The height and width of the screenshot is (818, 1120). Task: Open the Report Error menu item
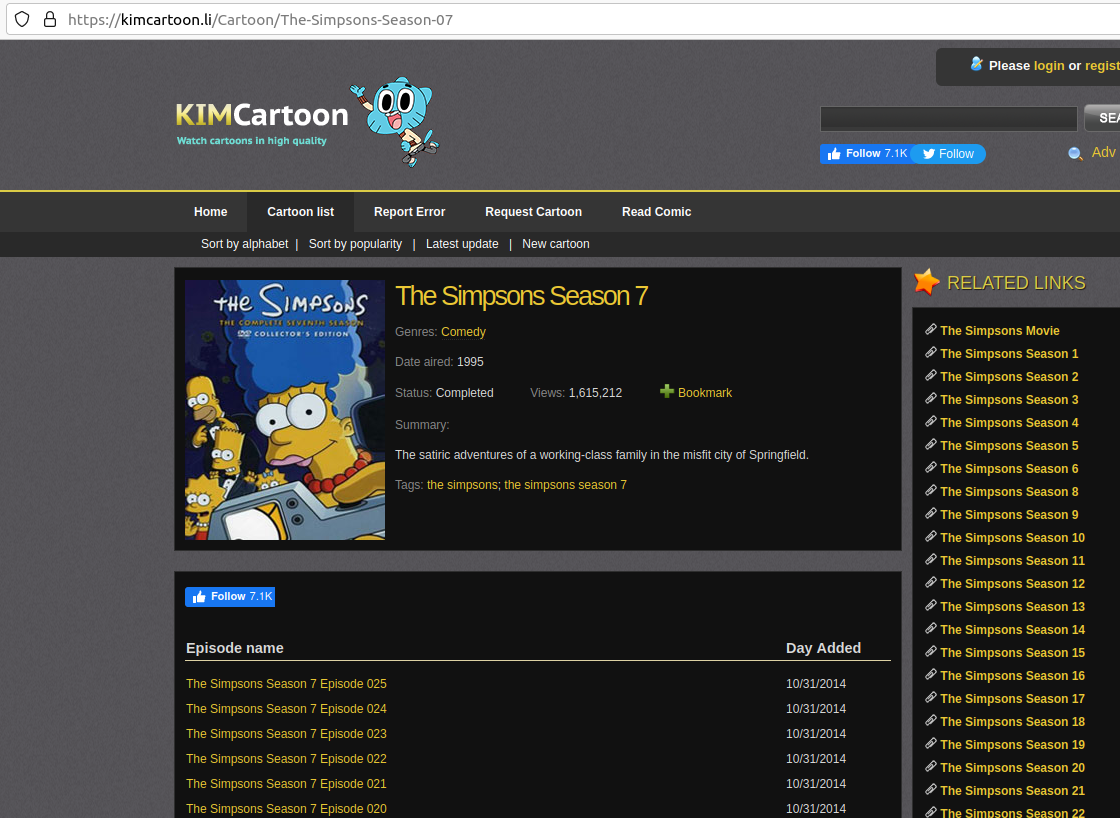coord(409,212)
